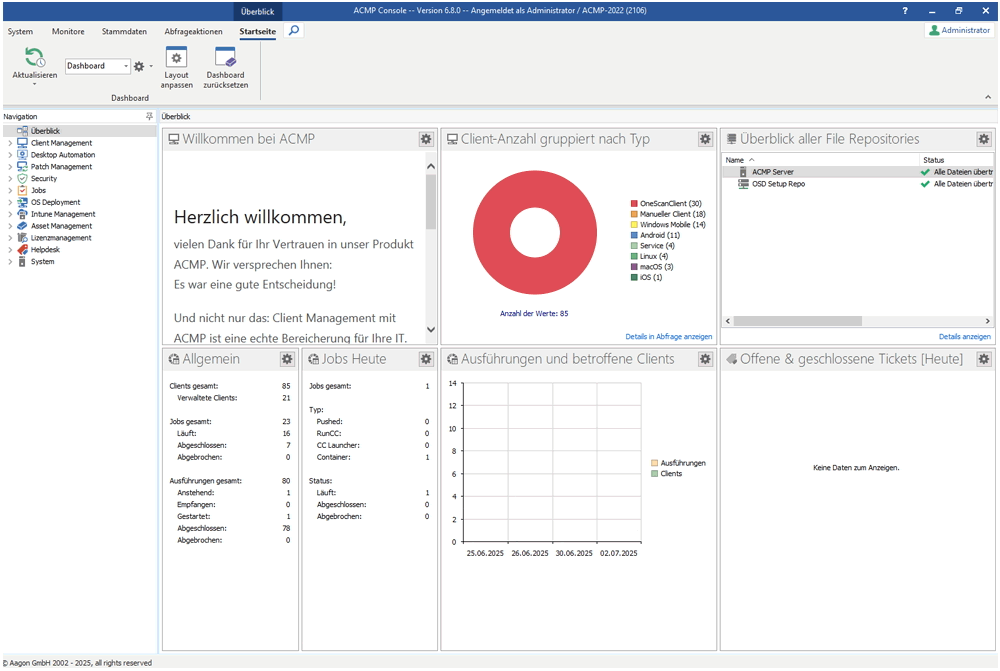
Task: Click horizontal scrollbar in File Repositories
Action: point(797,321)
